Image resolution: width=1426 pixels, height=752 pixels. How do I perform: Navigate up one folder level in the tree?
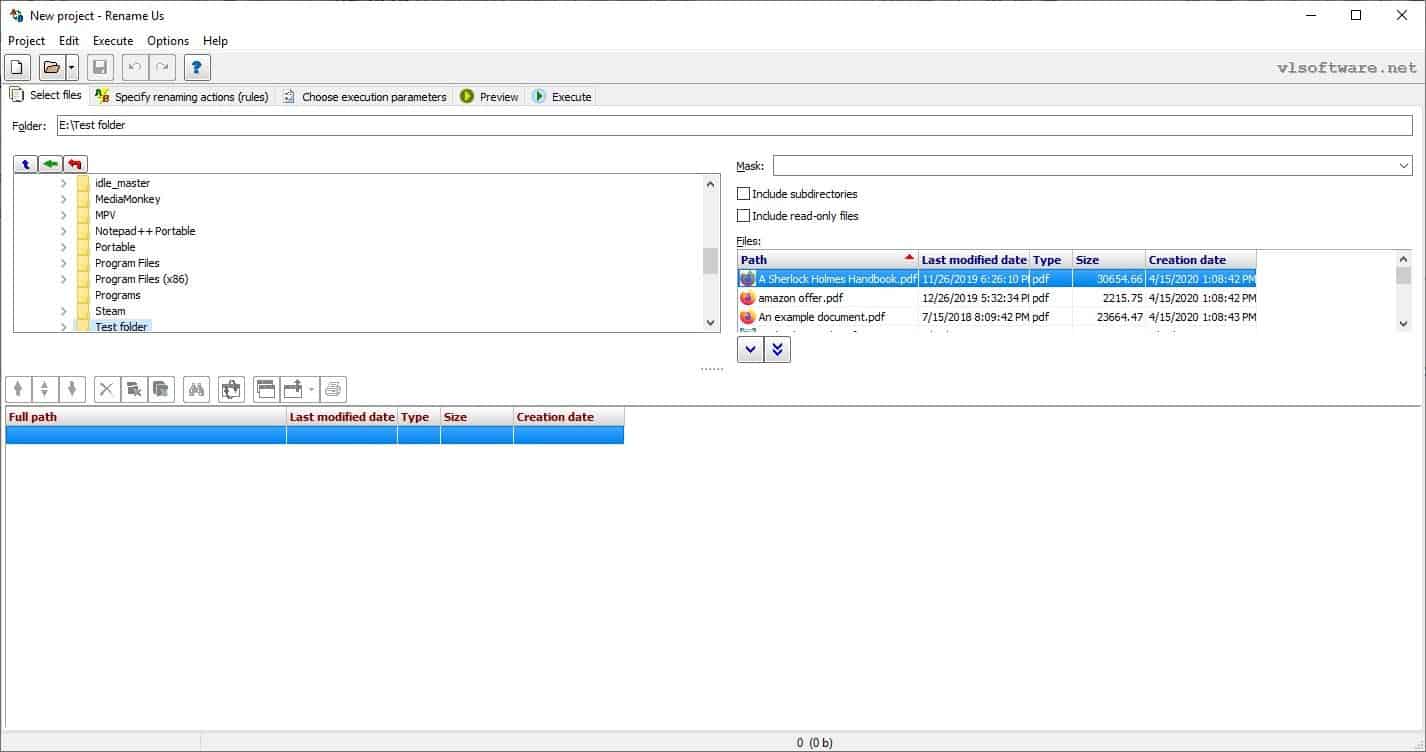tap(24, 163)
